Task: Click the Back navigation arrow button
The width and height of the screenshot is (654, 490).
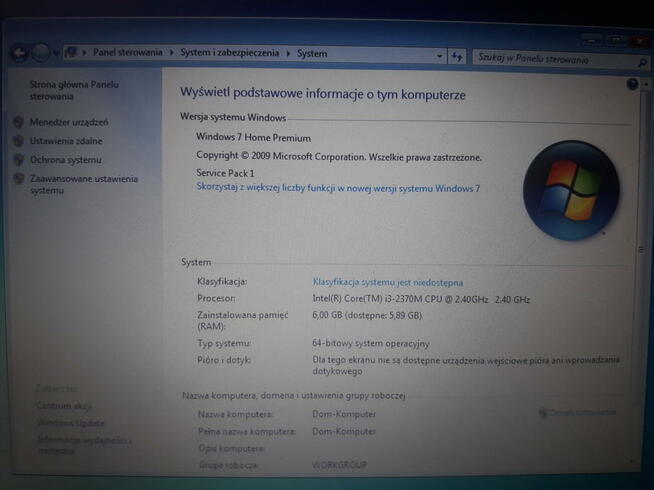Action: pos(19,53)
